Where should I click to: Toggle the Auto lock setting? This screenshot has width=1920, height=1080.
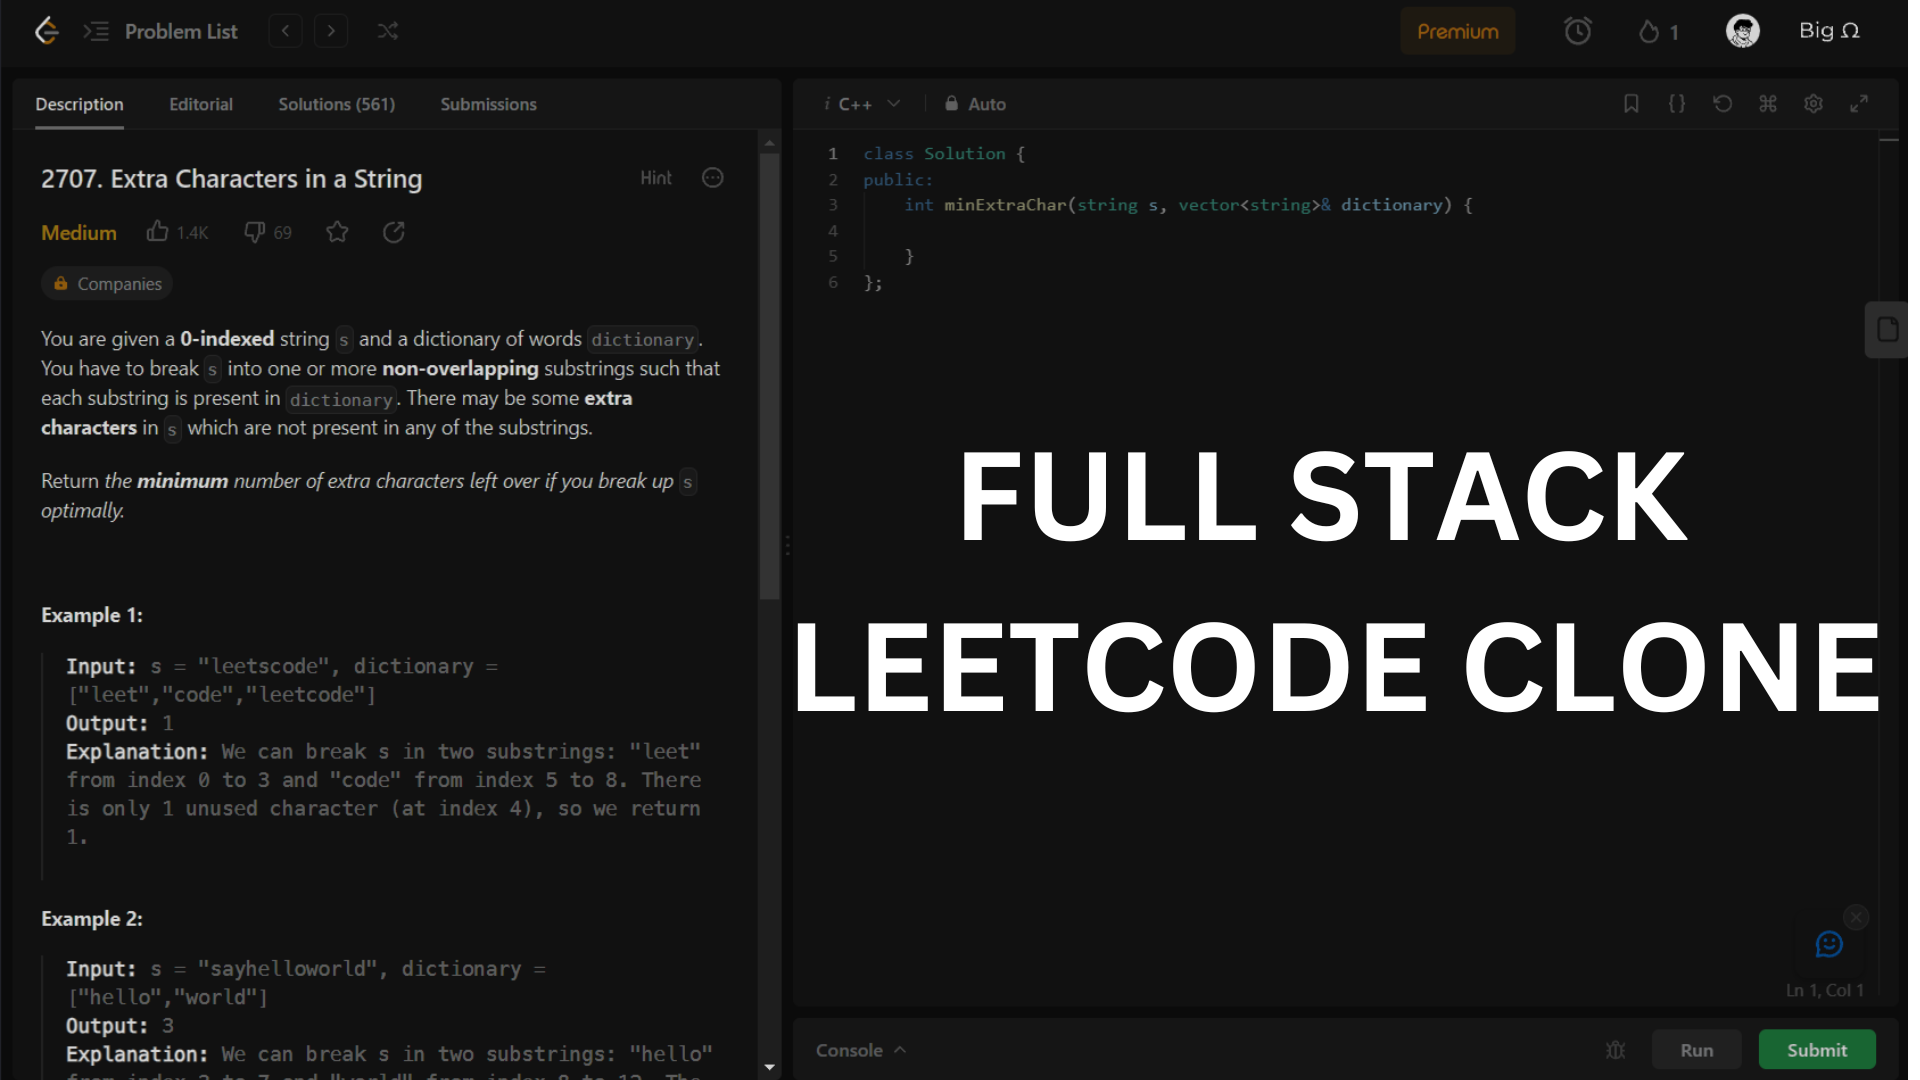point(976,104)
